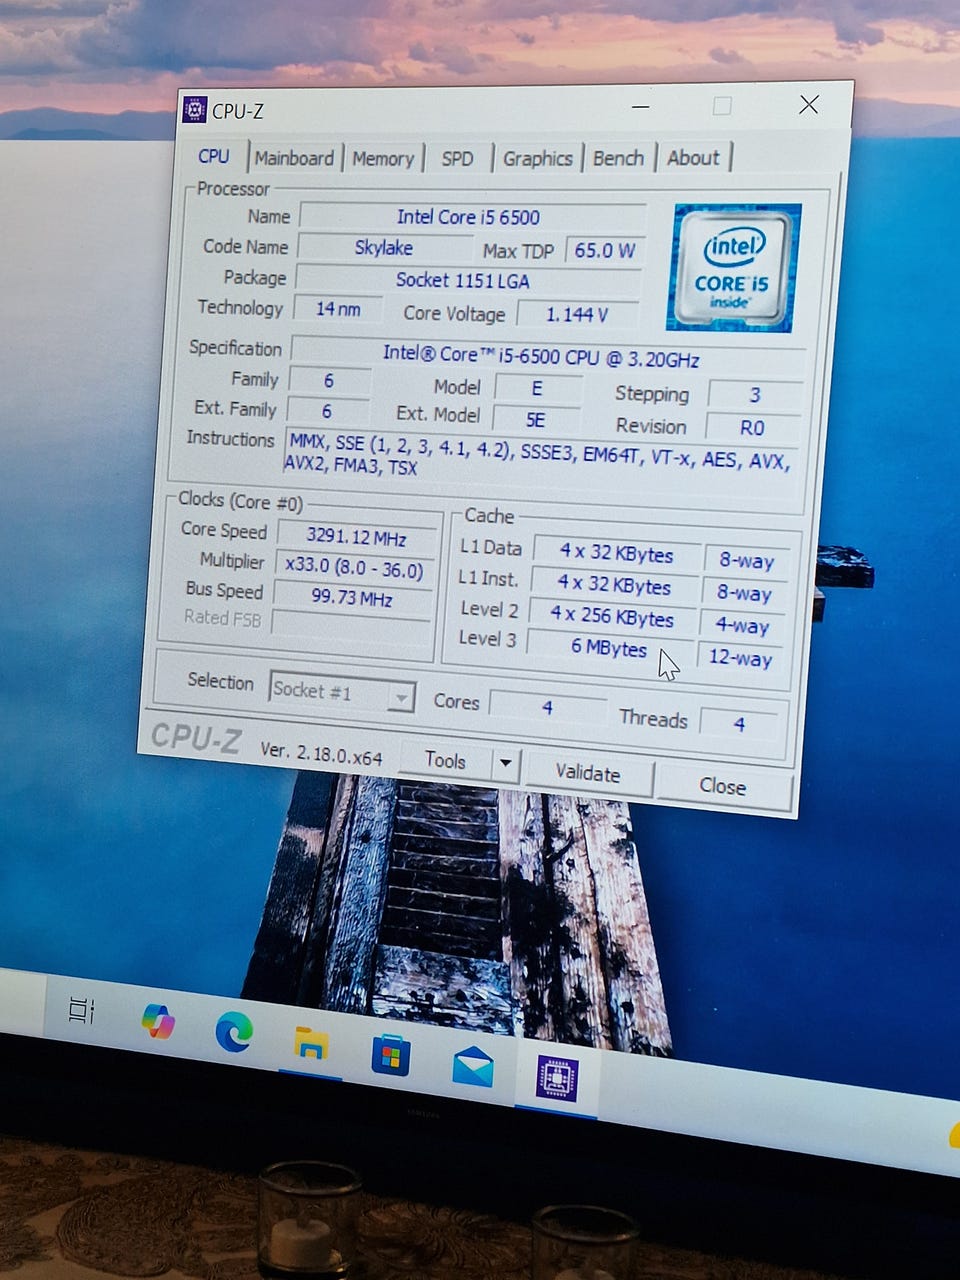Click the Ext. Model value 5E
This screenshot has width=960, height=1280.
tap(537, 420)
